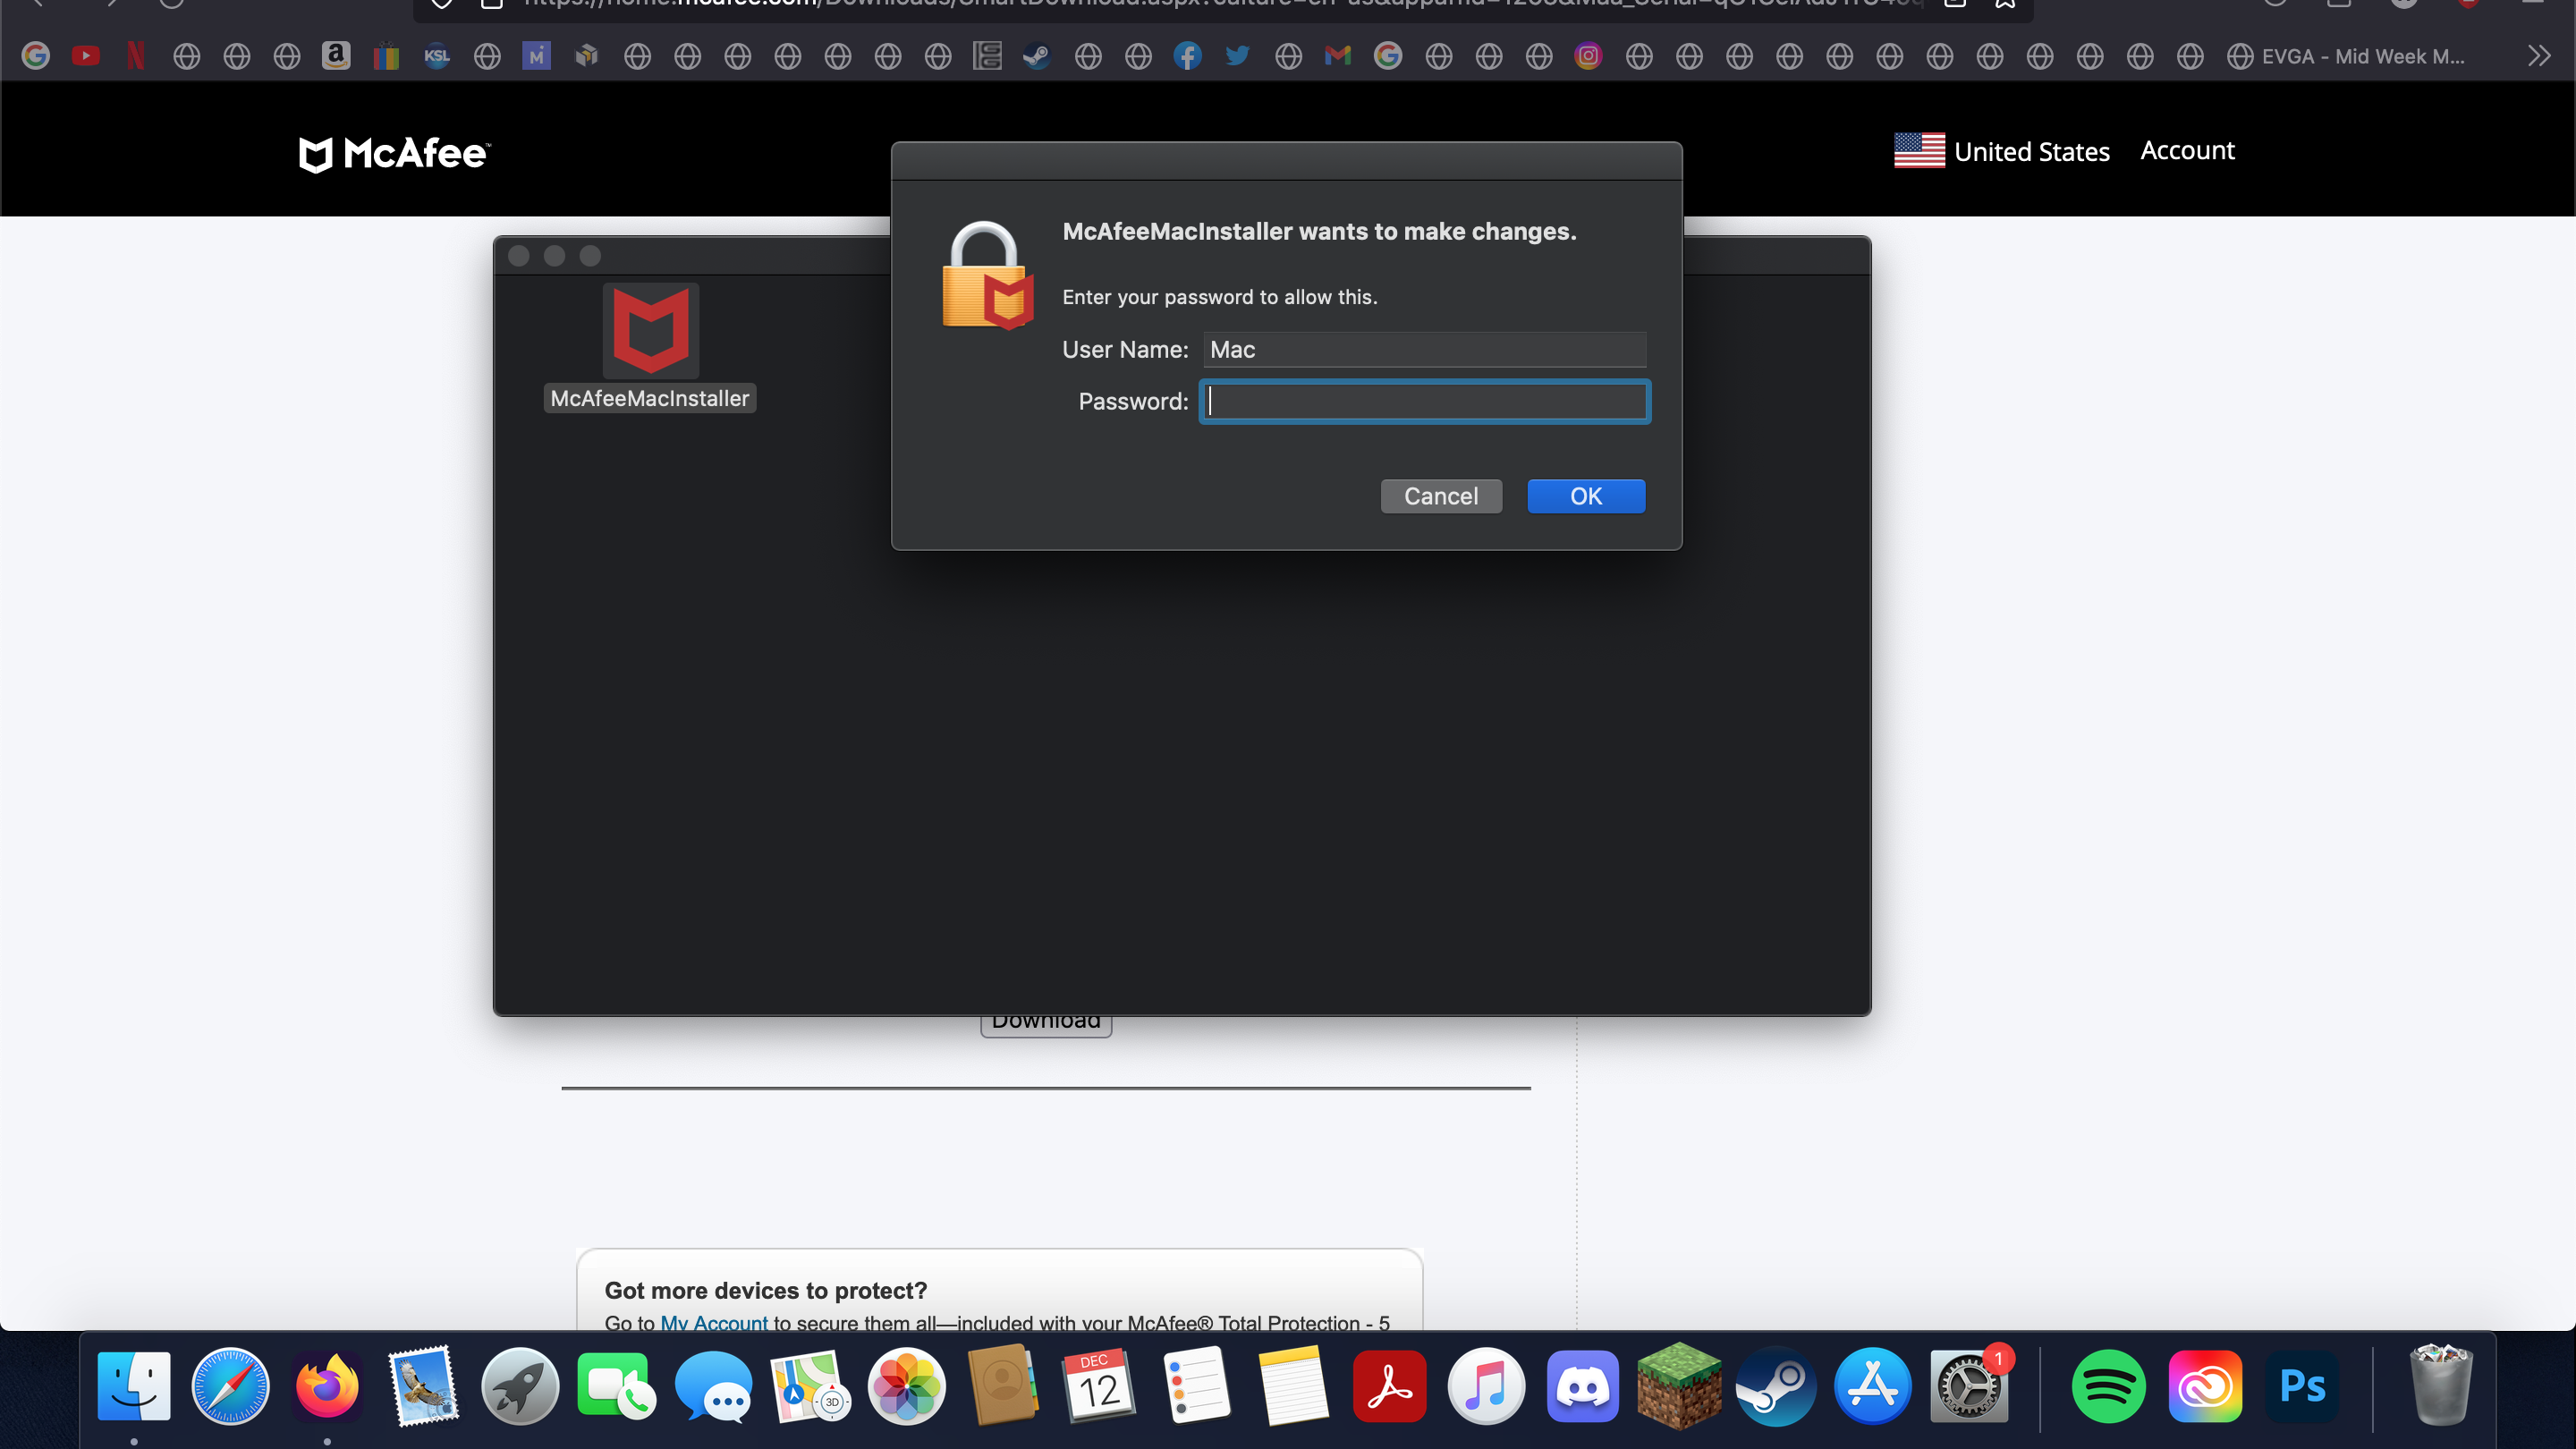Screen dimensions: 2576x1449
Task: Launch Photoshop from the dock
Action: 2305,1385
